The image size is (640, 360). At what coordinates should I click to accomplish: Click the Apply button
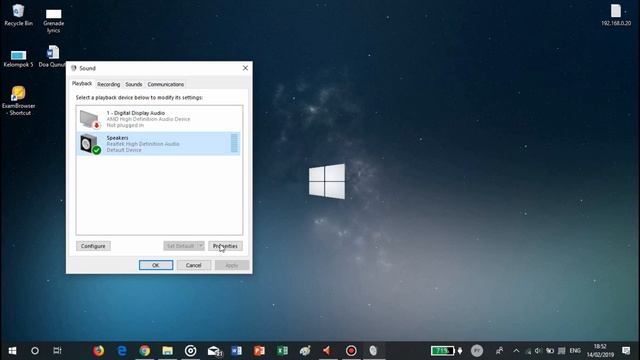coord(231,265)
